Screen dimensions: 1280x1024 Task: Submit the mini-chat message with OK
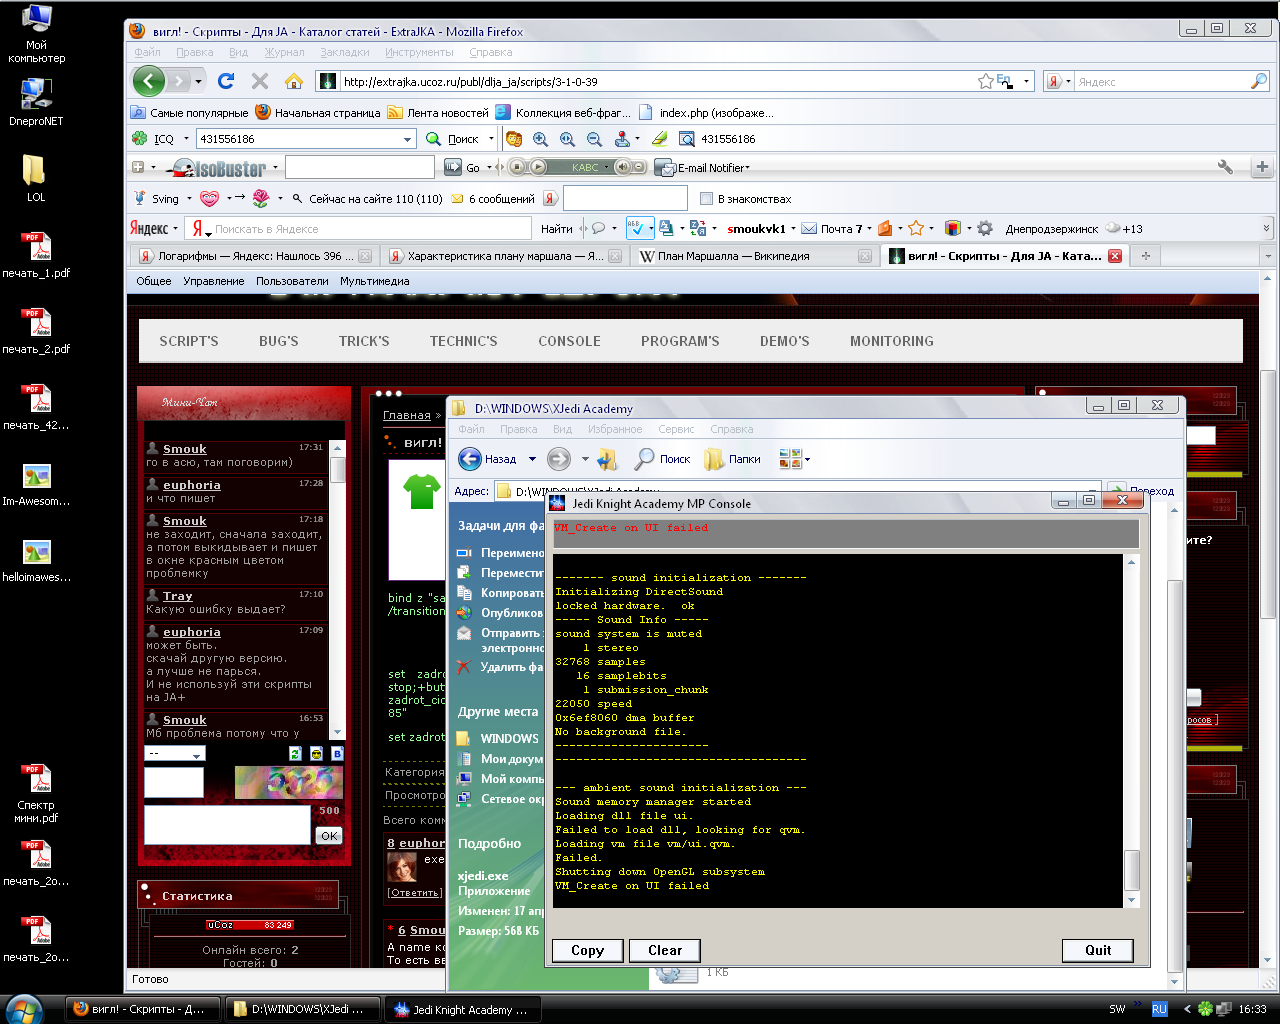pos(329,835)
